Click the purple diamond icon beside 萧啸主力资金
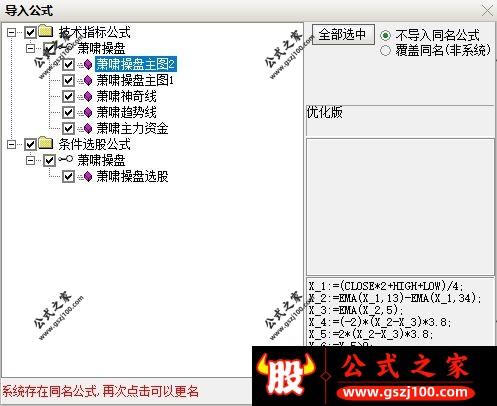This screenshot has height=406, width=497. [88, 128]
